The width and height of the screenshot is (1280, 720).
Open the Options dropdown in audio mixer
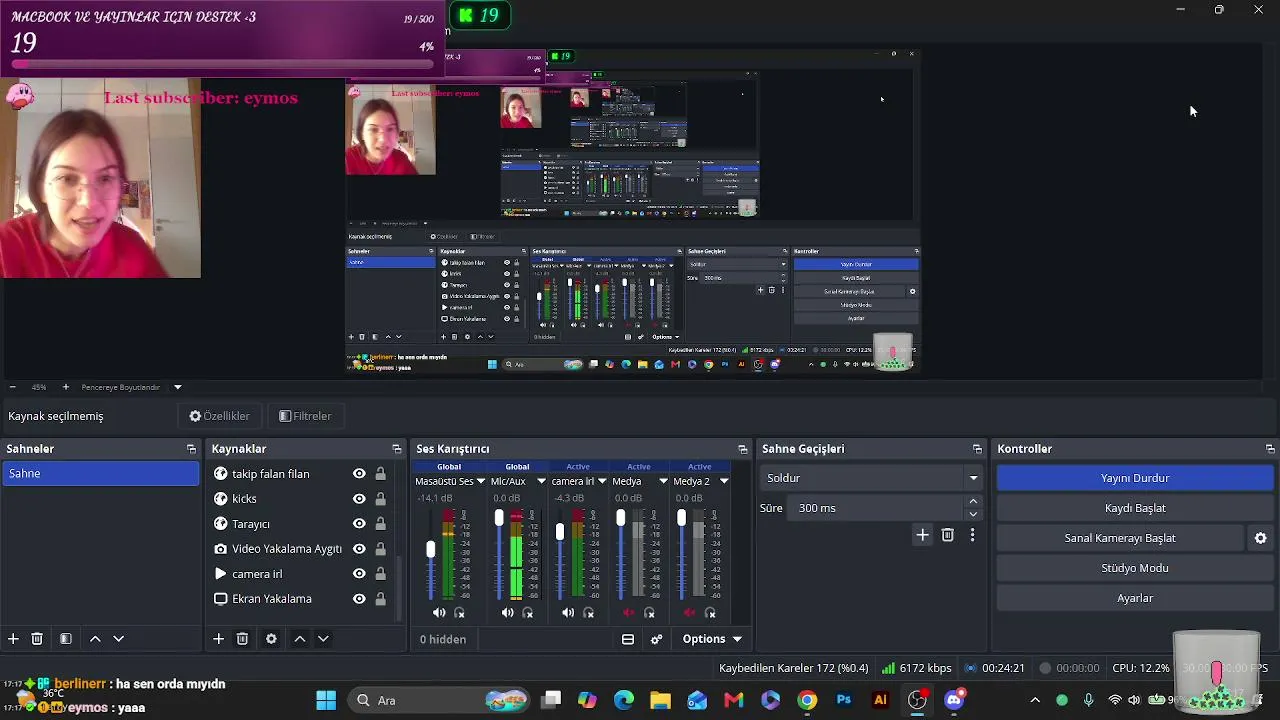pos(712,639)
